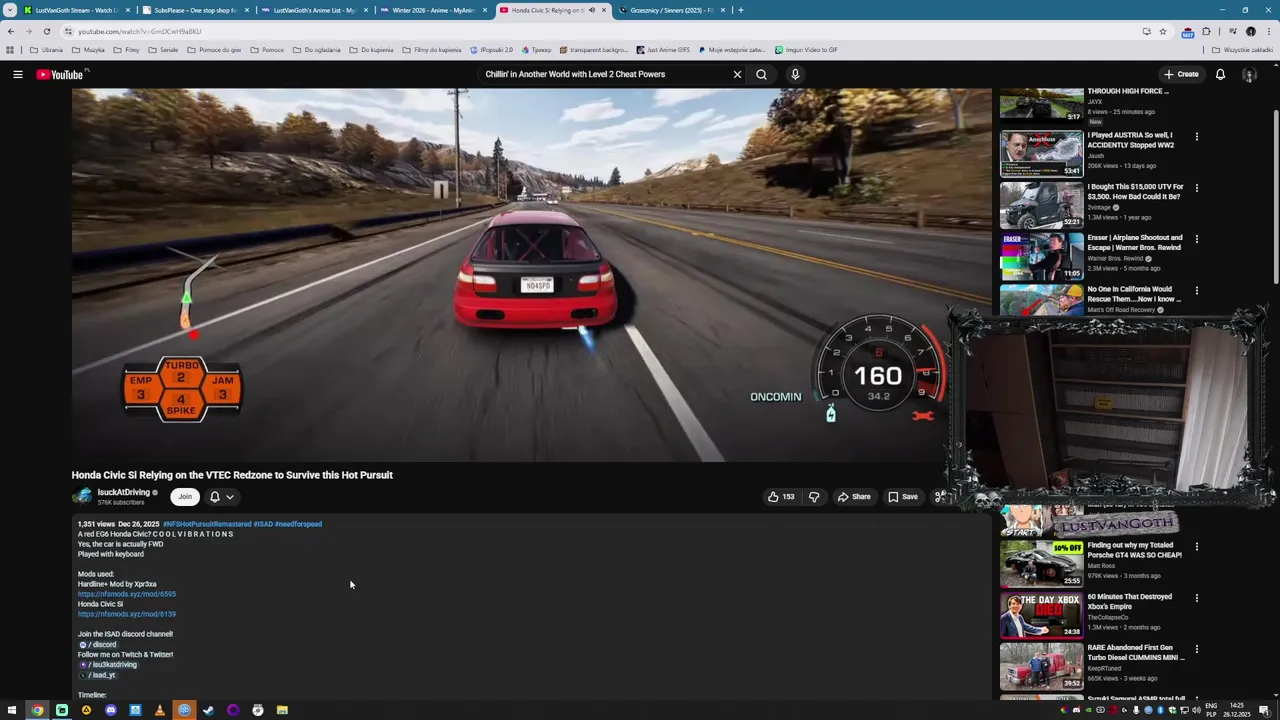Go to the YouTube home logo
Viewport: 1280px width, 720px height.
62,74
